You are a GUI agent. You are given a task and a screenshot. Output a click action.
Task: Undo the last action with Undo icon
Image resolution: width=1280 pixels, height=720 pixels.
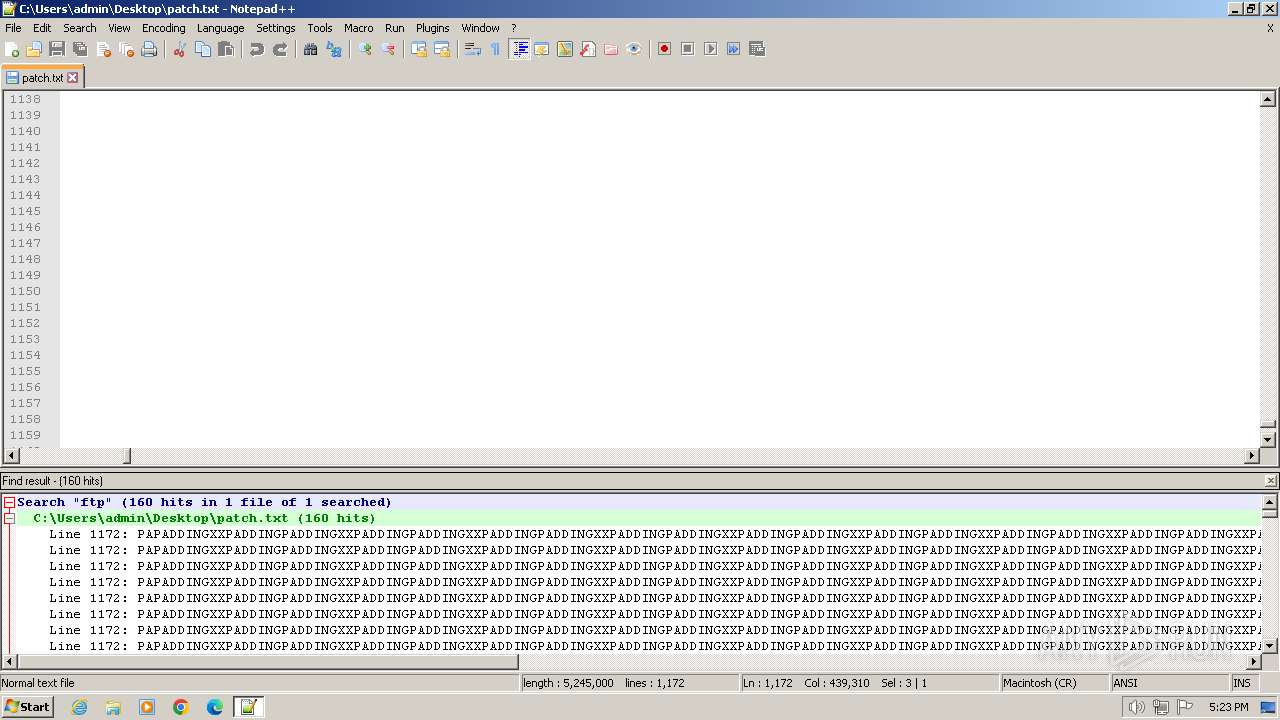pyautogui.click(x=257, y=49)
